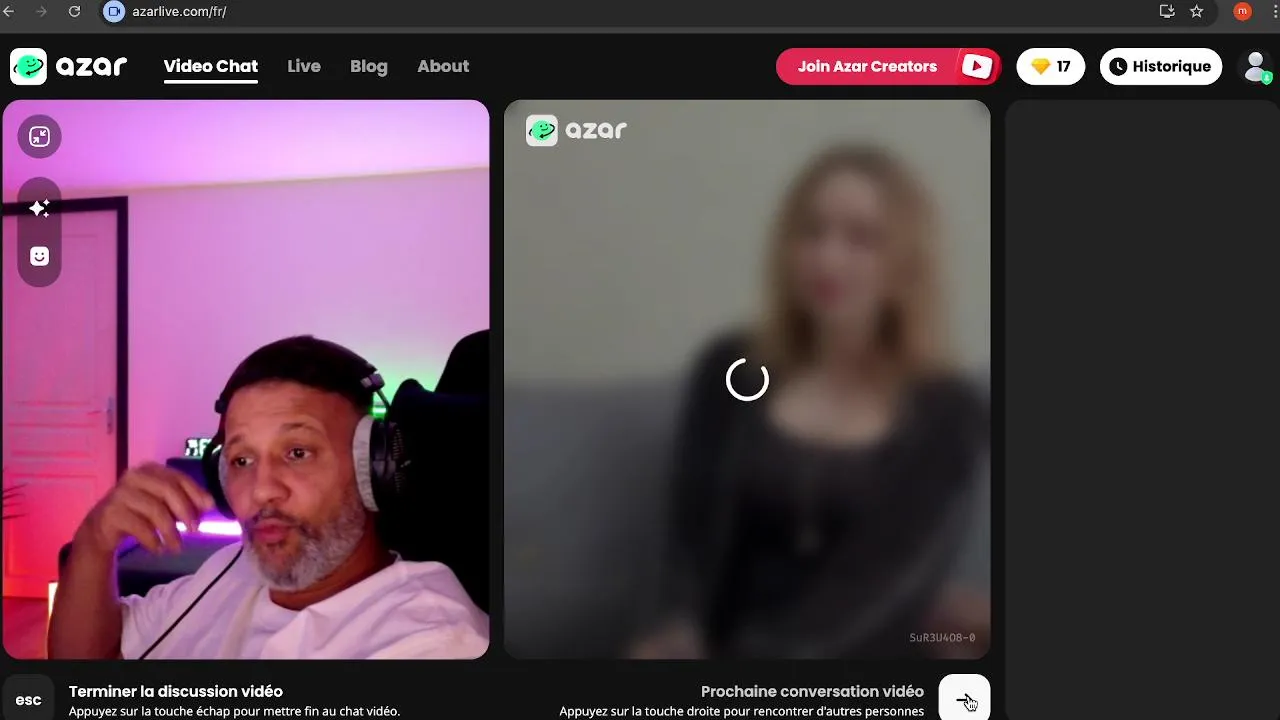The height and width of the screenshot is (720, 1280).
Task: Click the install app icon in toolbar
Action: pyautogui.click(x=1166, y=11)
